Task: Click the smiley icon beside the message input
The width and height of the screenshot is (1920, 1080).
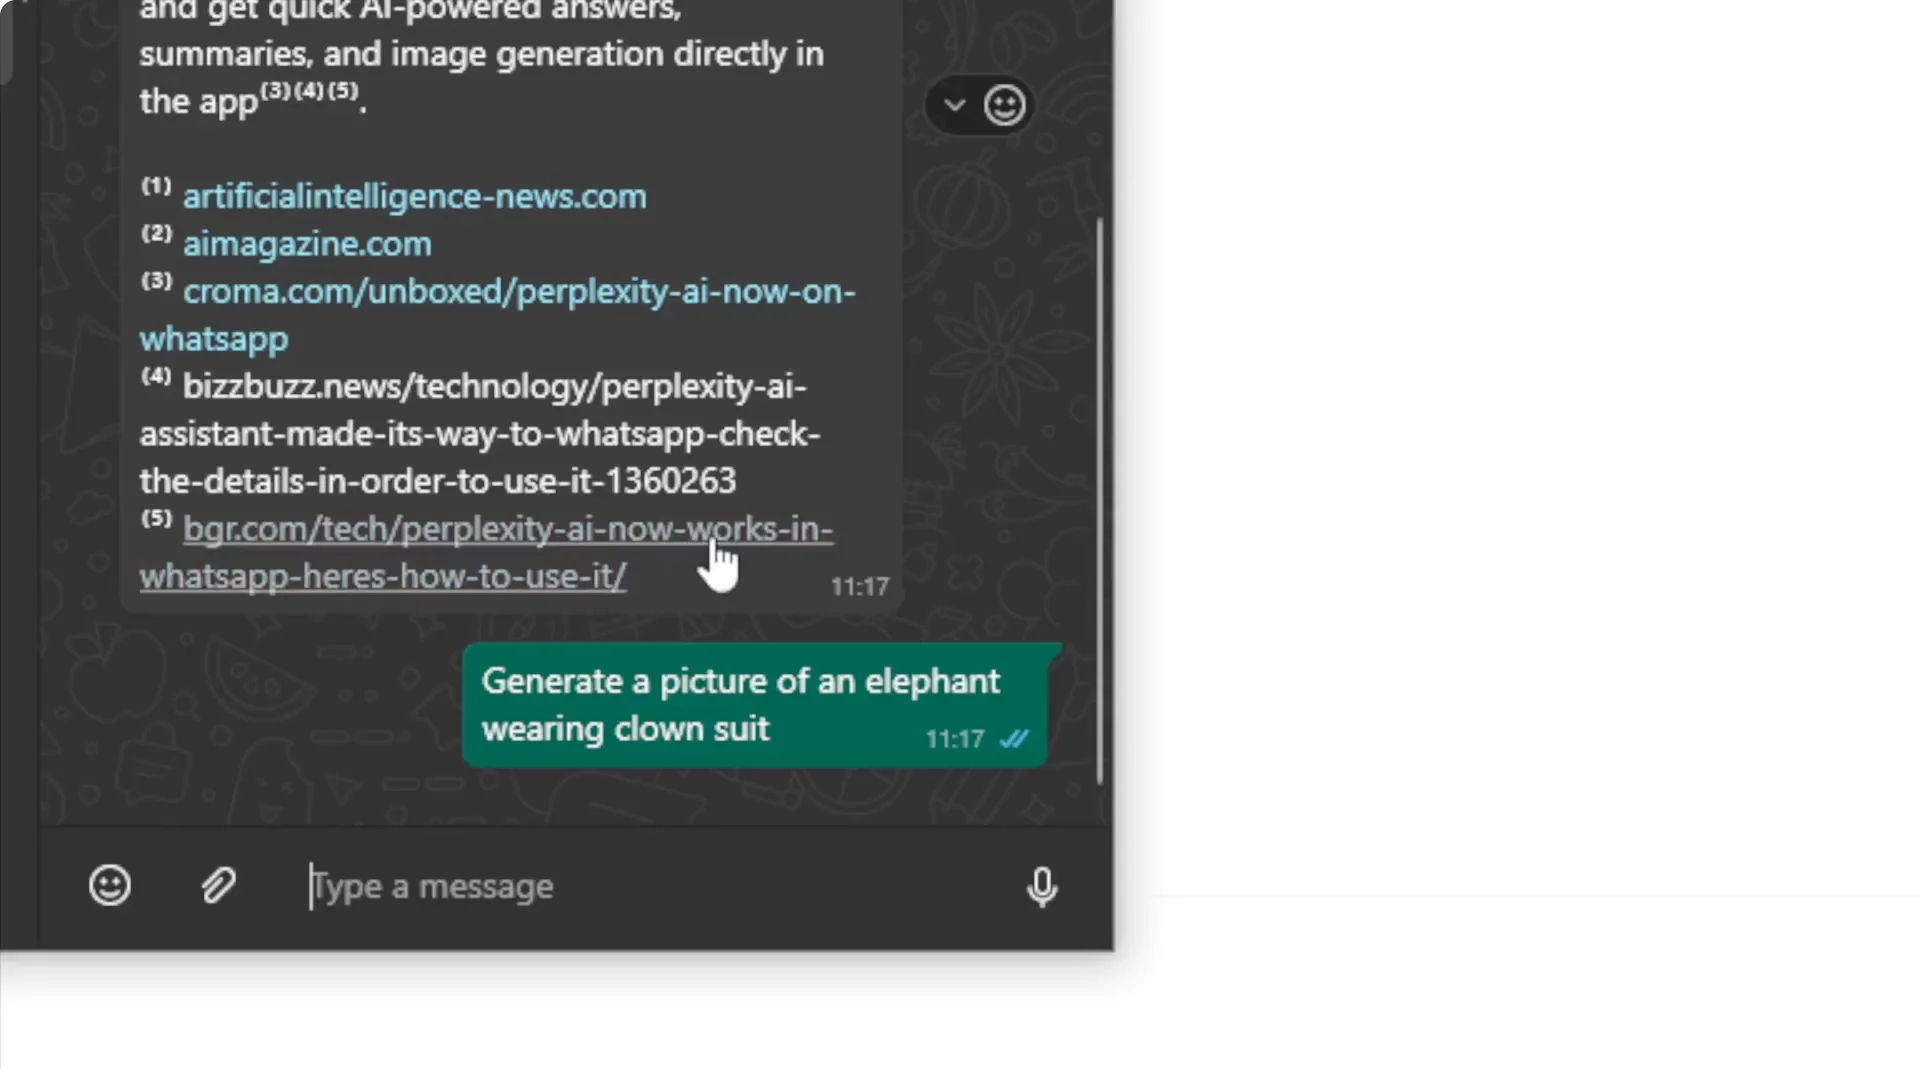Action: [x=110, y=885]
